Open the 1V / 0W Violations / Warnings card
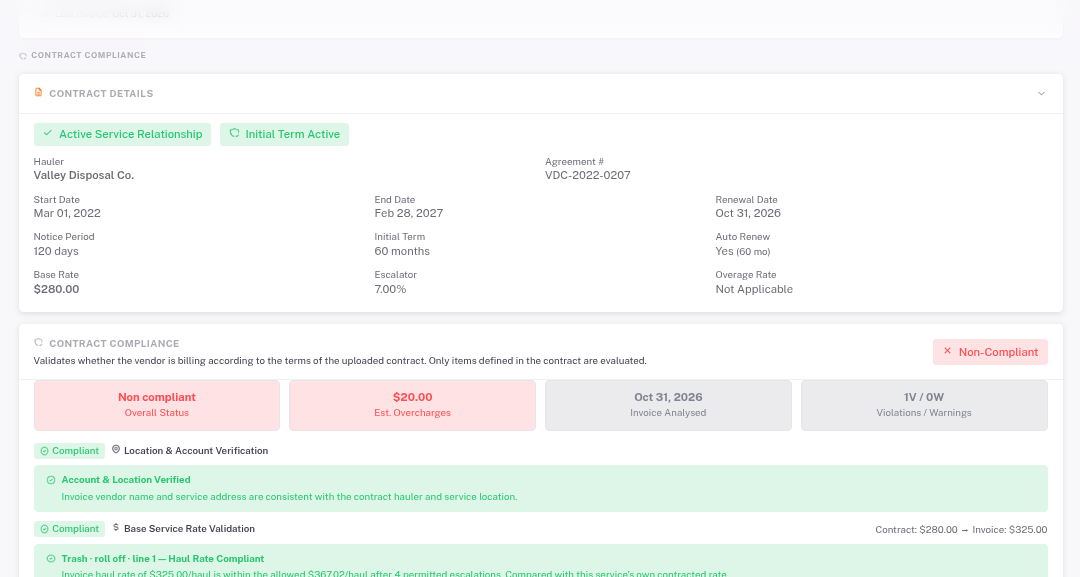The image size is (1080, 577). [x=924, y=405]
